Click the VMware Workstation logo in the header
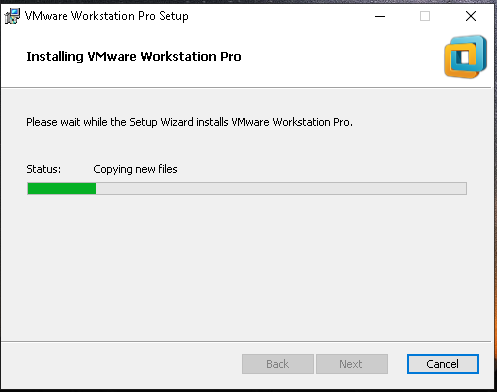Image resolution: width=497 pixels, height=392 pixels. pyautogui.click(x=466, y=57)
